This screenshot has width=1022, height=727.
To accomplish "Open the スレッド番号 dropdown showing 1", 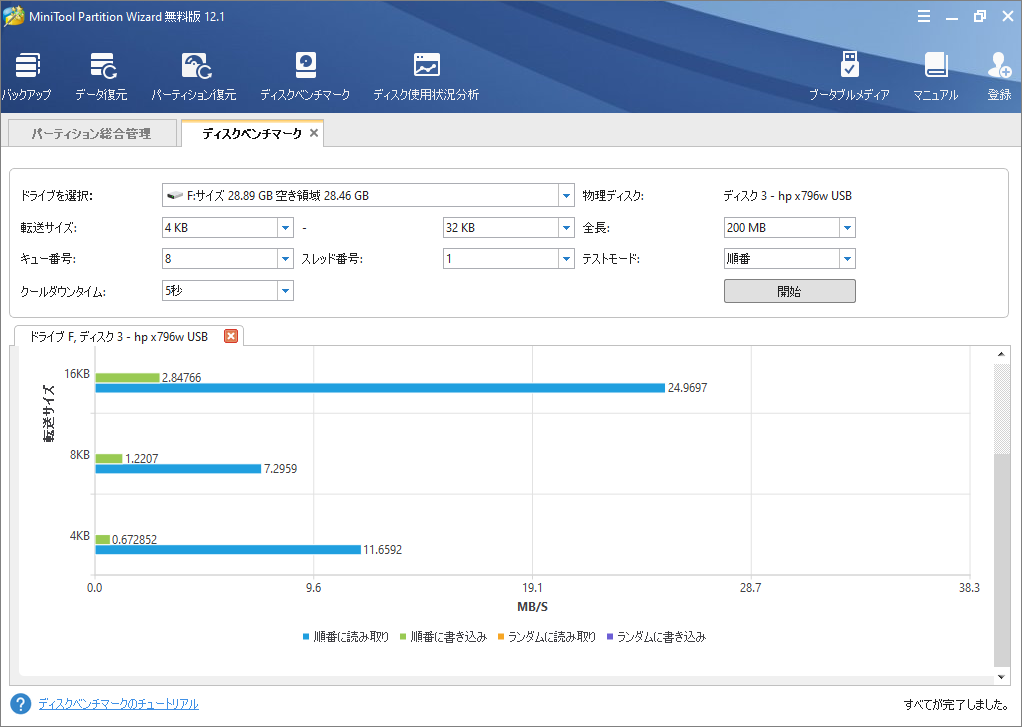I will pyautogui.click(x=566, y=259).
